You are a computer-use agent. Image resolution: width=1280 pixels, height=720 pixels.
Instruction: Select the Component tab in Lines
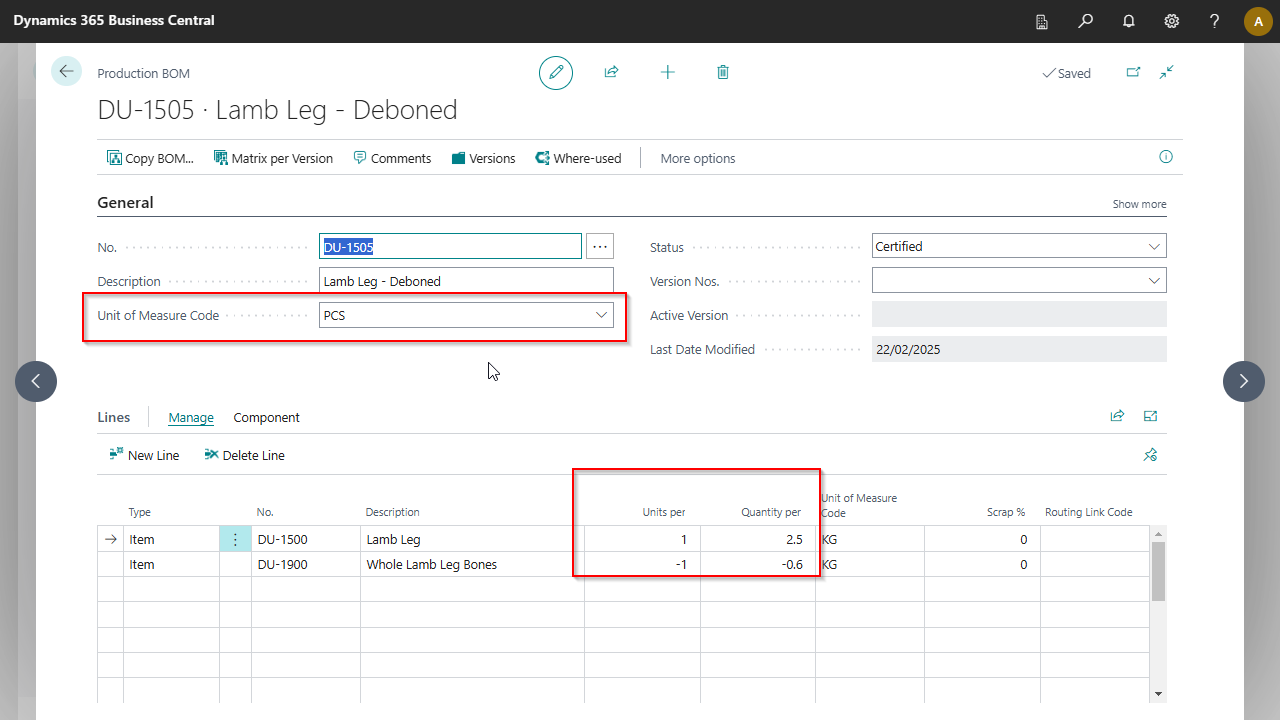(267, 417)
